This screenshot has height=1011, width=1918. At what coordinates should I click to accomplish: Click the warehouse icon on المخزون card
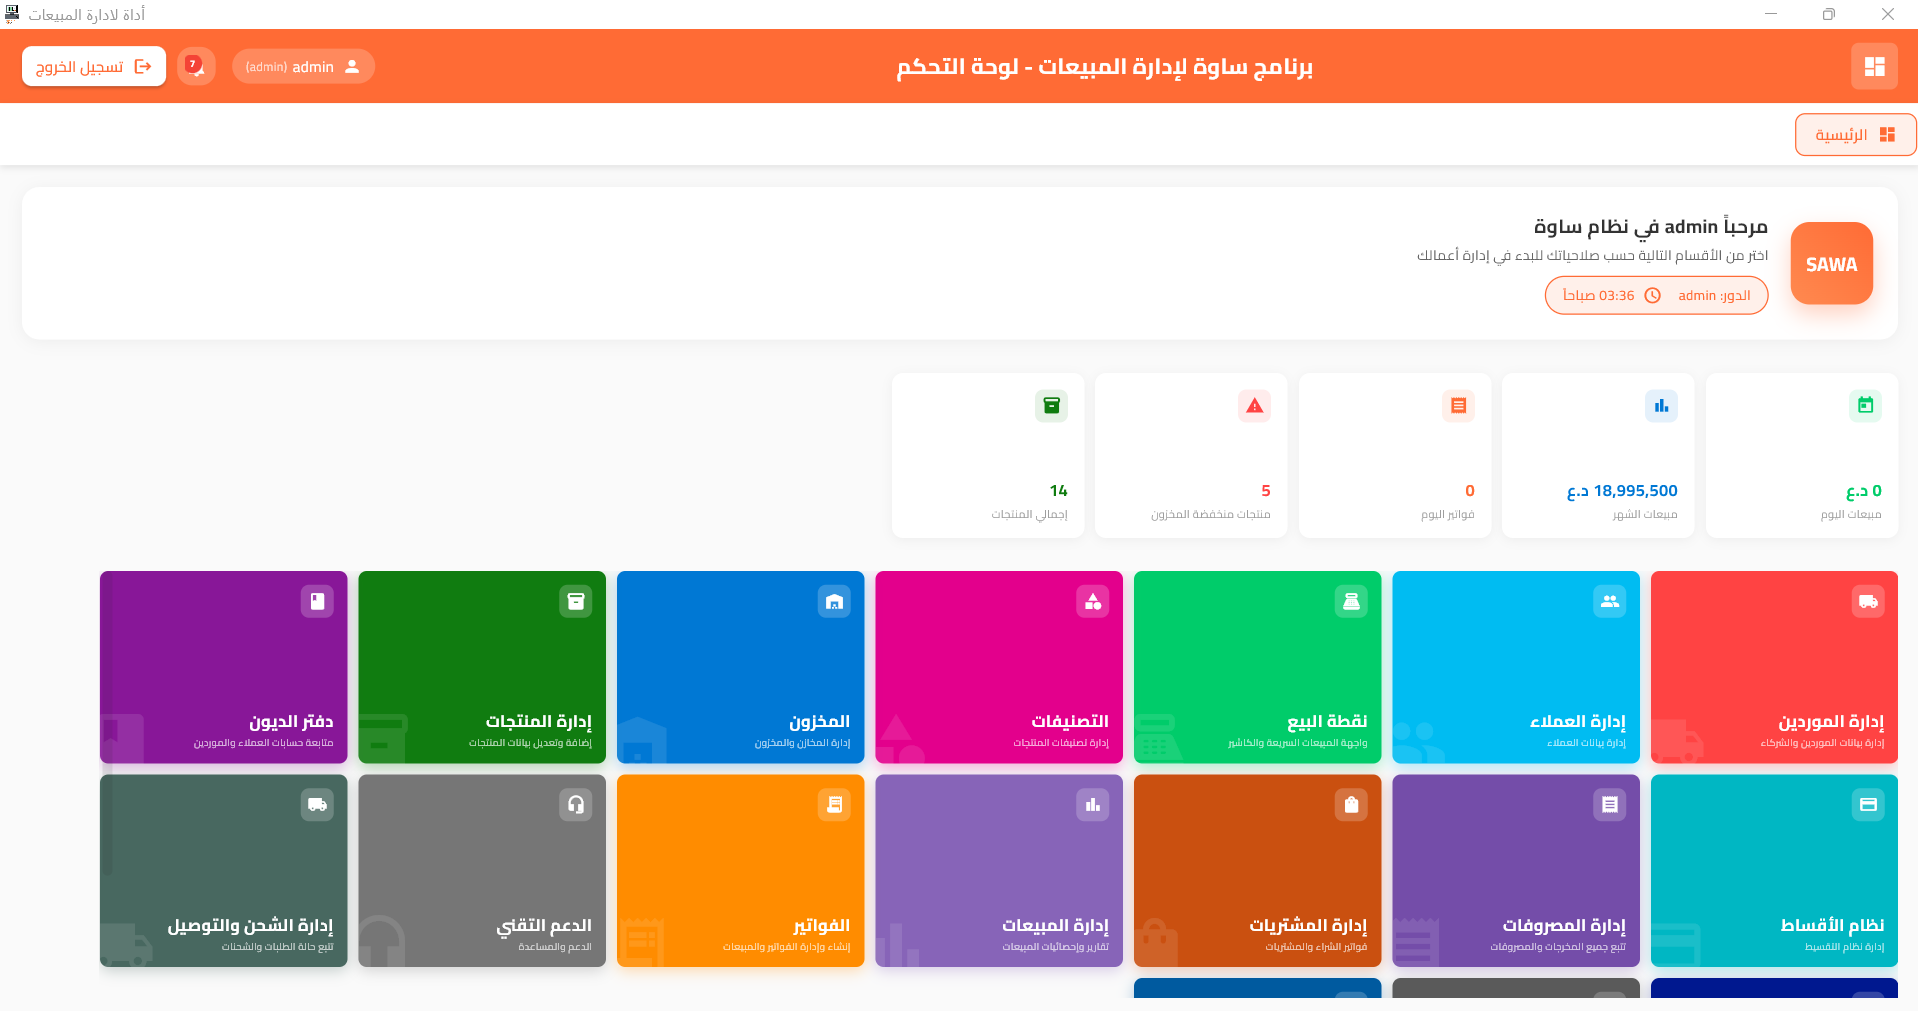click(x=834, y=601)
